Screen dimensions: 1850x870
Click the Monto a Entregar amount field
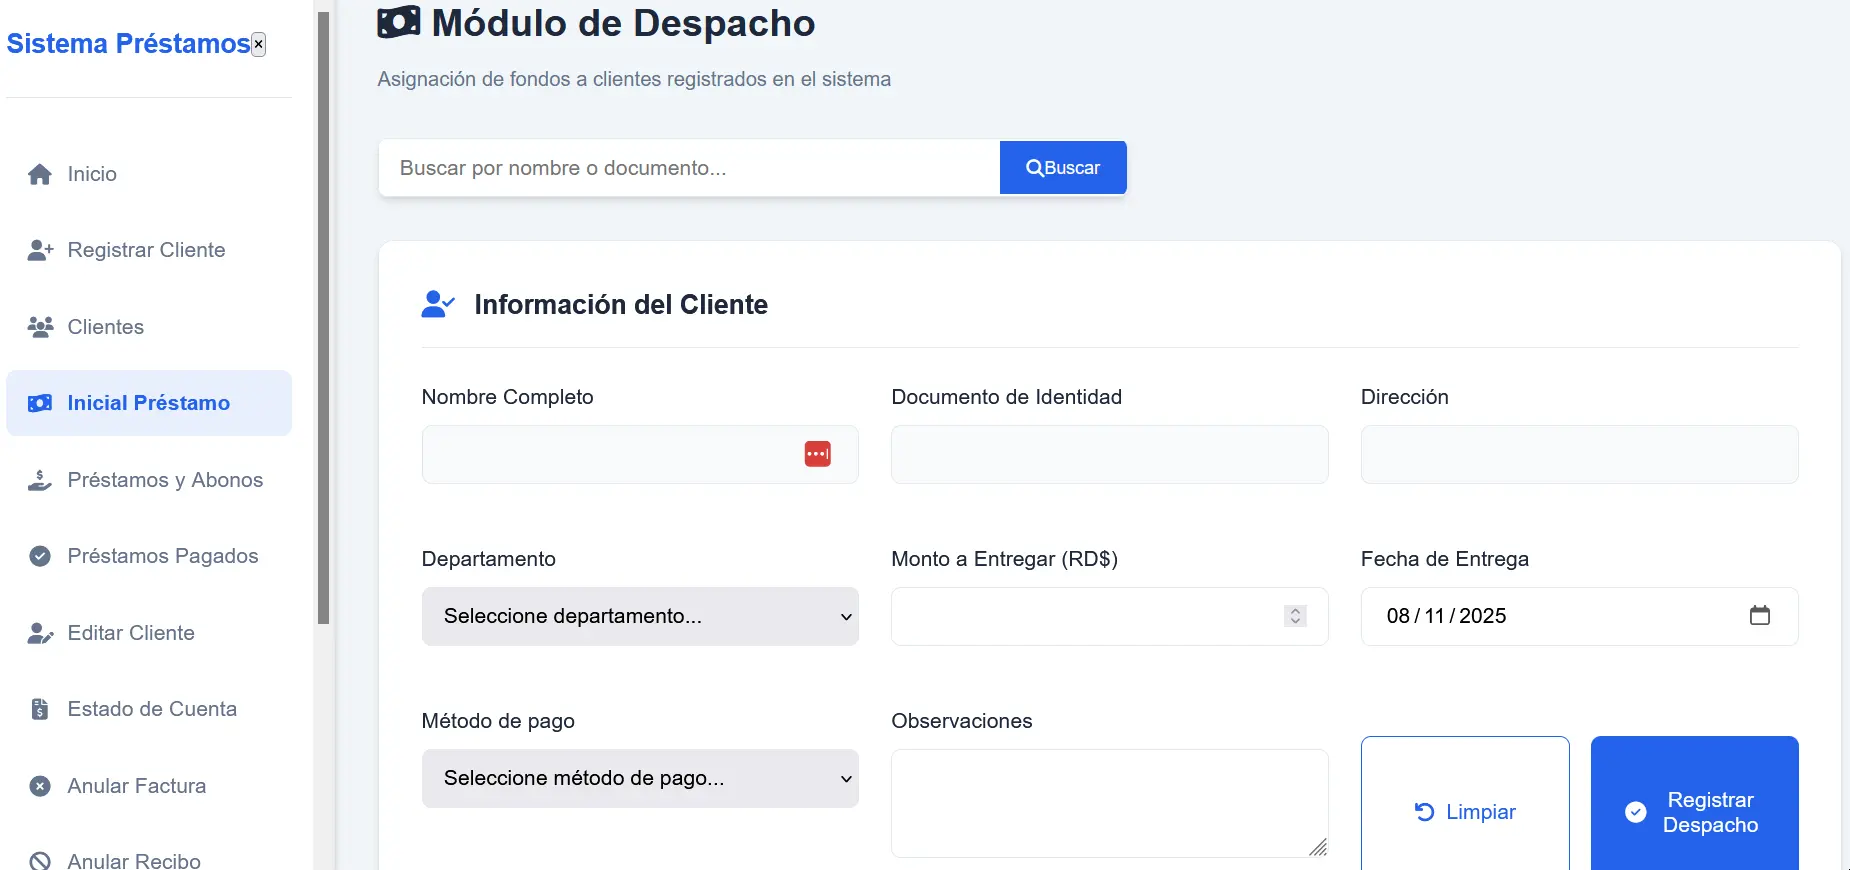[1110, 616]
